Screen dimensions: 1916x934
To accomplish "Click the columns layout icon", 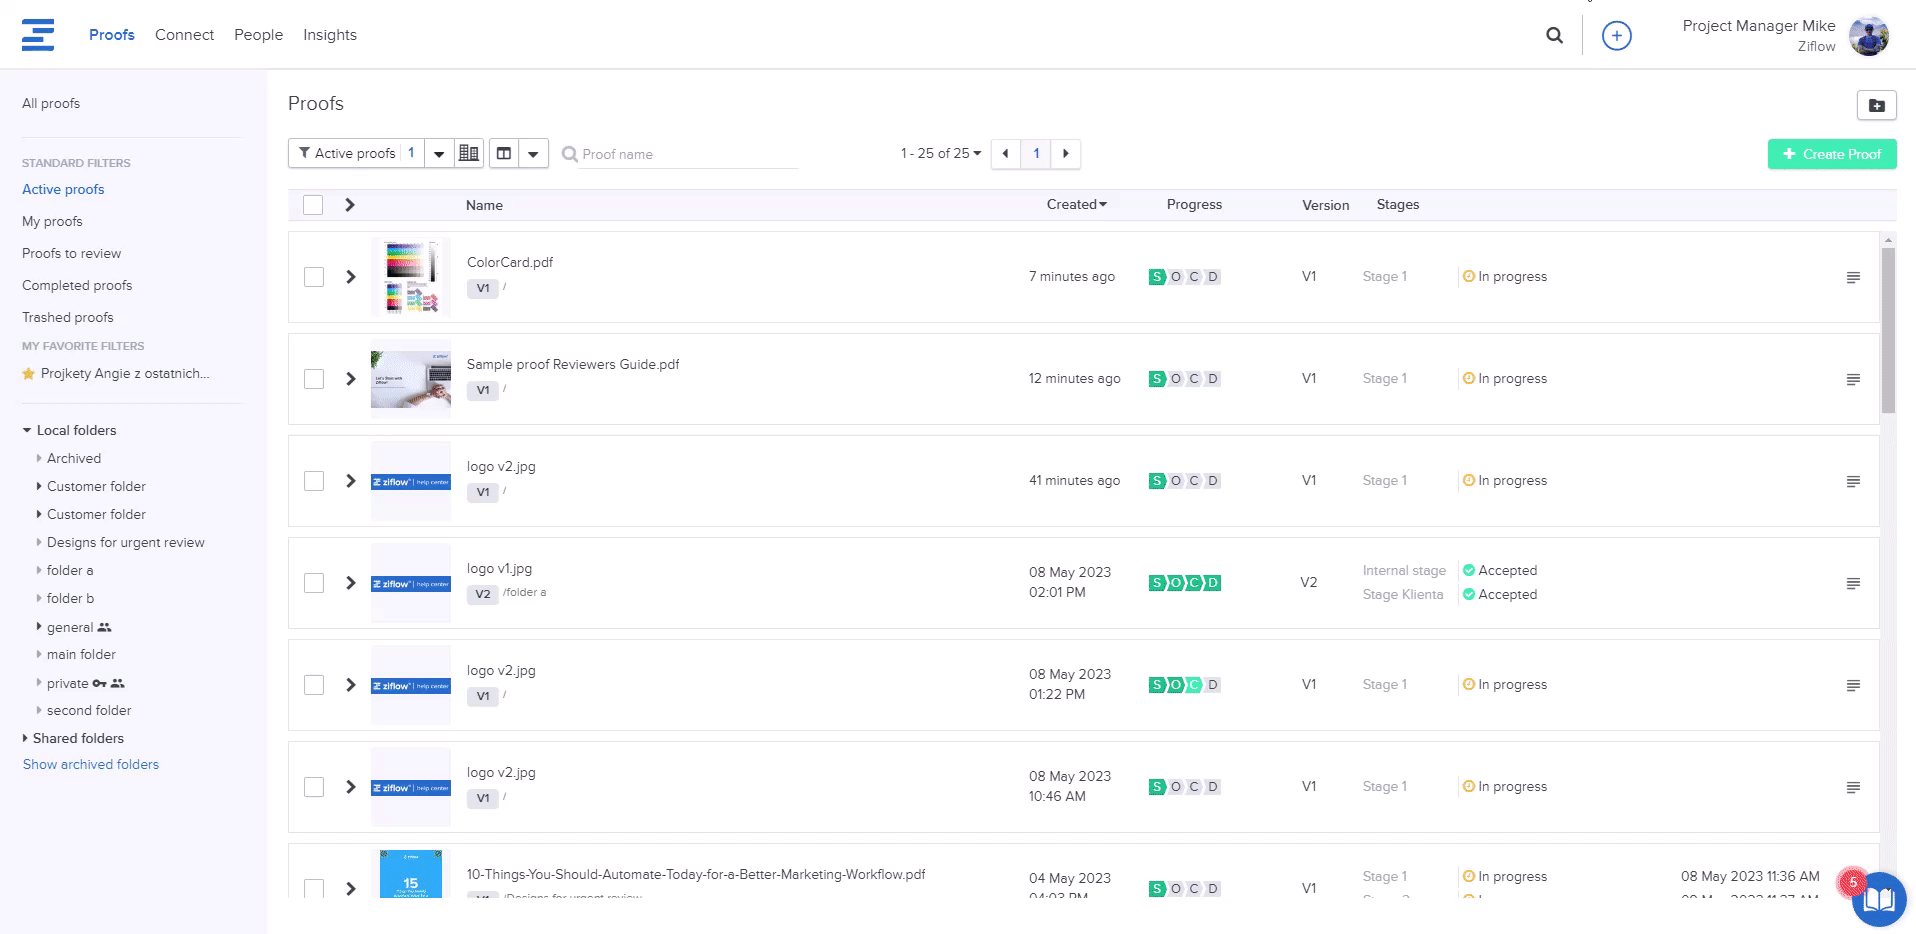I will coord(504,153).
